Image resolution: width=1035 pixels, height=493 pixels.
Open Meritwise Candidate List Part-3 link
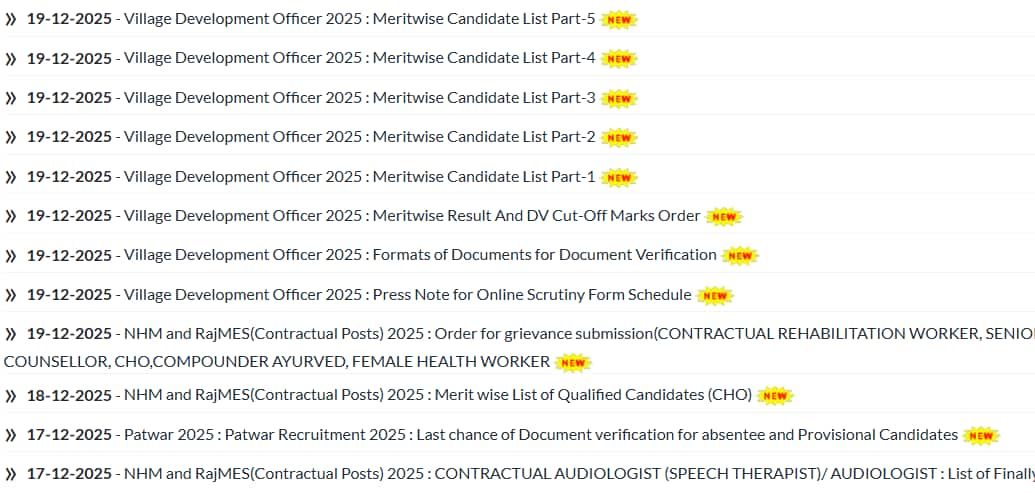[x=360, y=98]
